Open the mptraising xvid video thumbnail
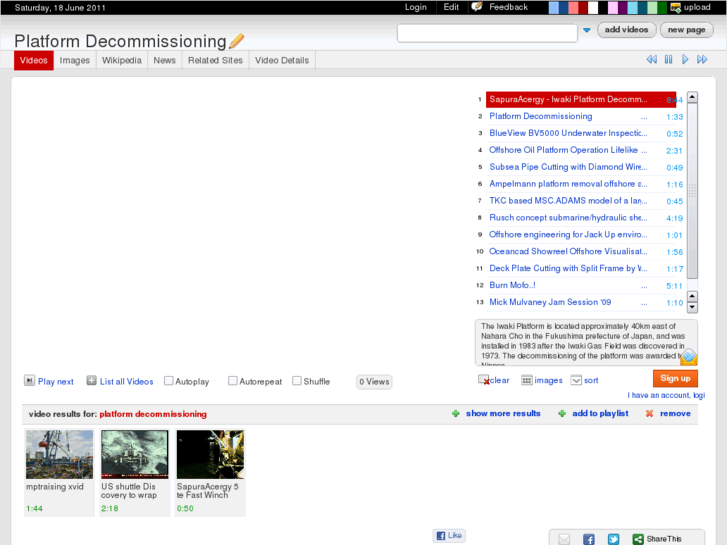This screenshot has height=545, width=727. (x=59, y=454)
